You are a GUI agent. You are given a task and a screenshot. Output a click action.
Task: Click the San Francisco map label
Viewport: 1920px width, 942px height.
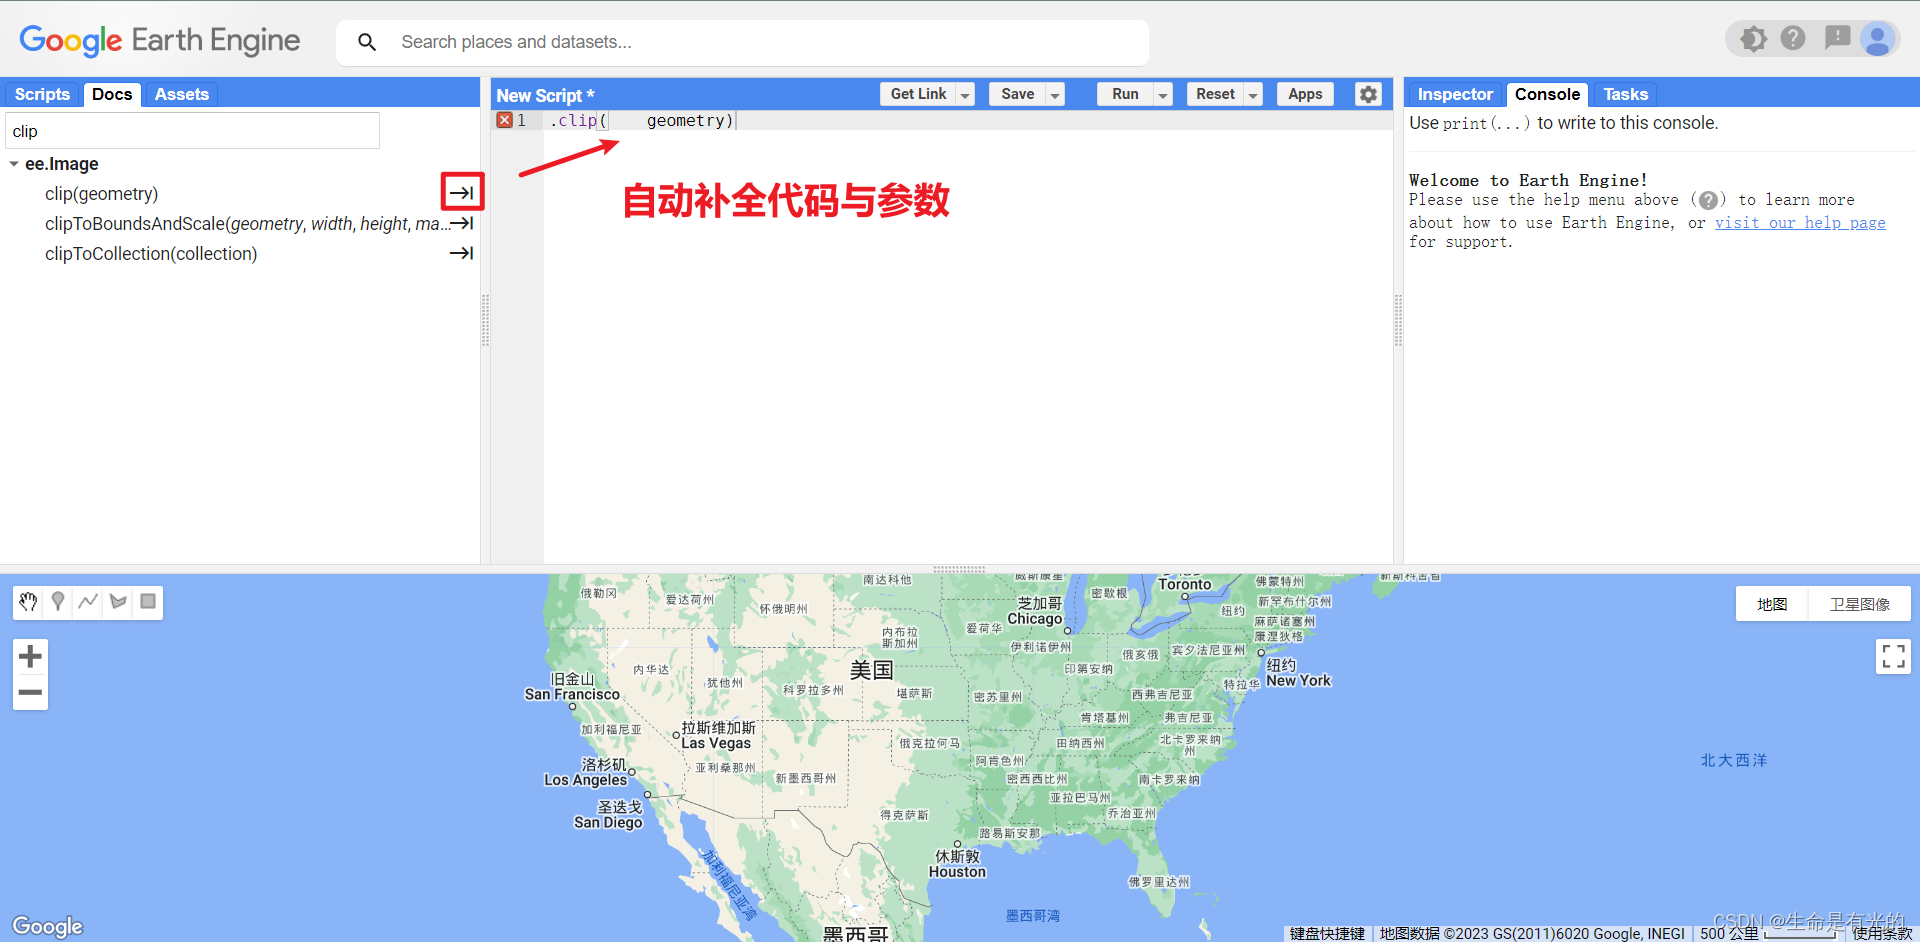pyautogui.click(x=572, y=694)
